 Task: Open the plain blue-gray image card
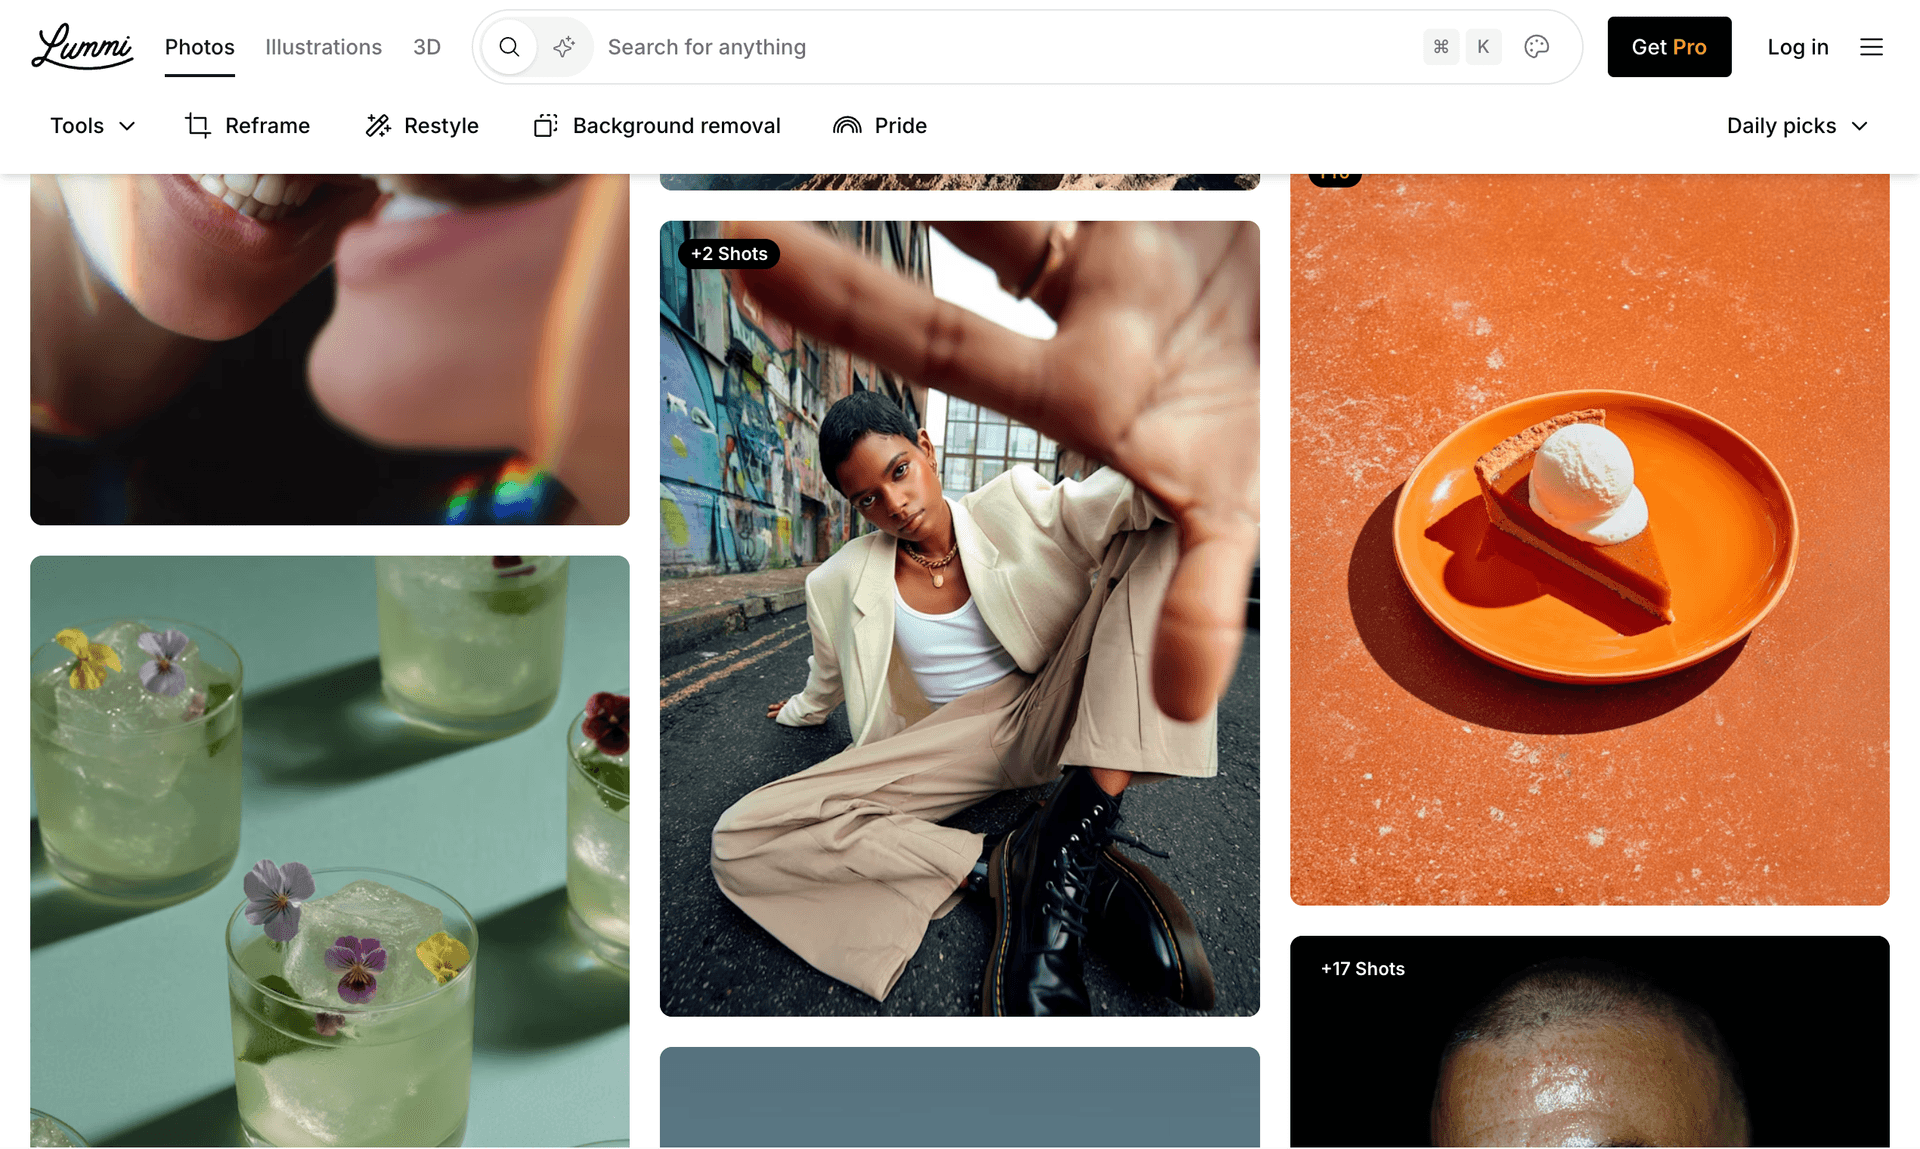point(959,1097)
